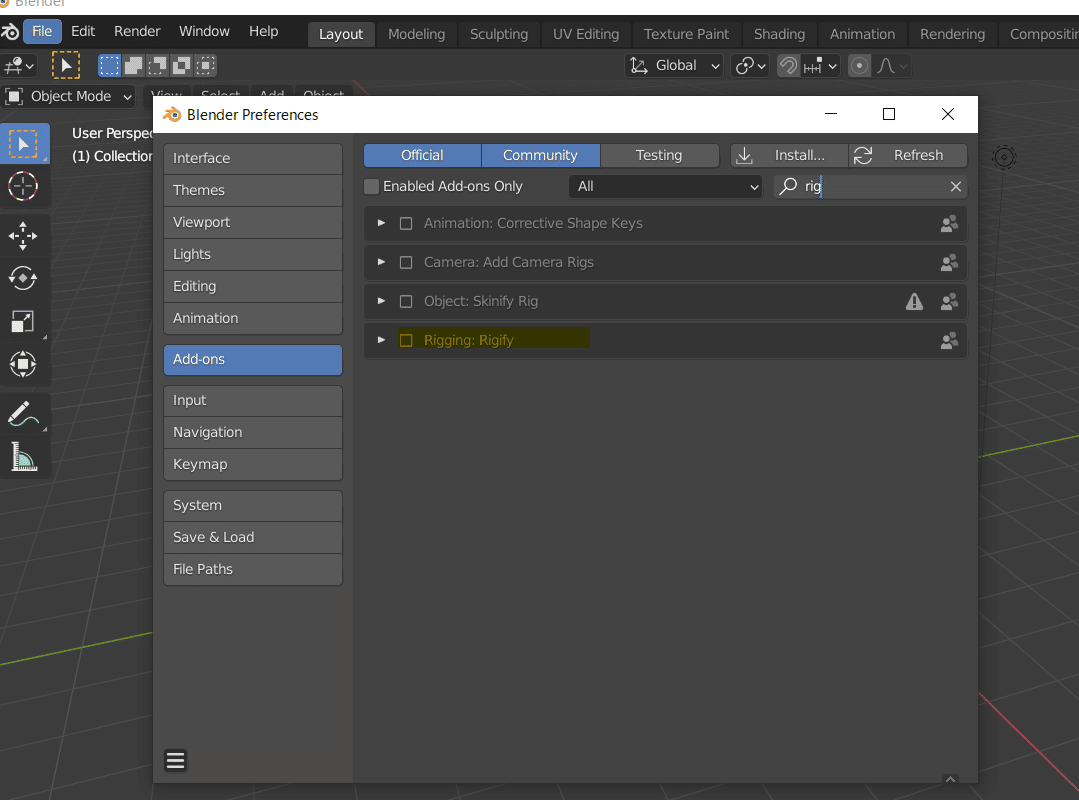Image resolution: width=1079 pixels, height=800 pixels.
Task: Clear the add-on search field
Action: (x=955, y=186)
